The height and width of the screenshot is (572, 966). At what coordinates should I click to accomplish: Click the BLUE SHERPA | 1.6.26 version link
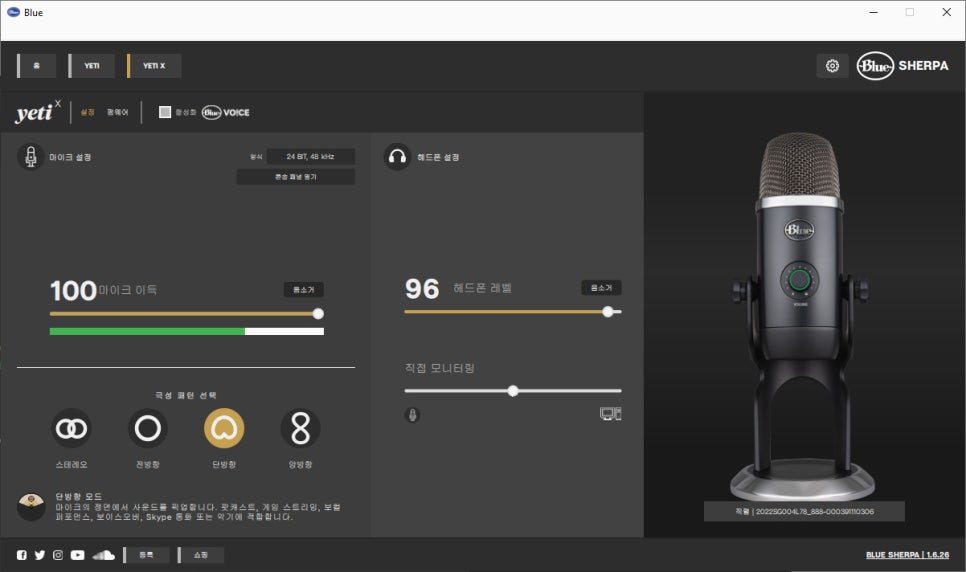pos(907,555)
